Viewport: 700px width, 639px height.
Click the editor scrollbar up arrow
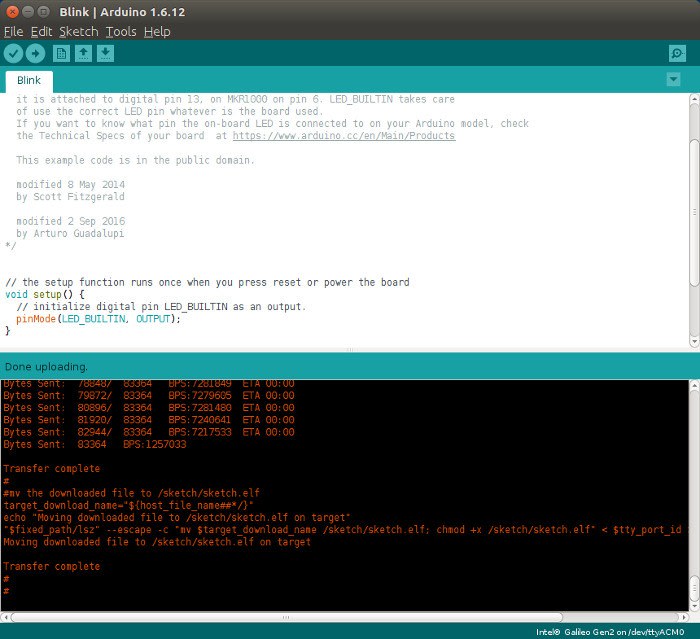point(694,98)
